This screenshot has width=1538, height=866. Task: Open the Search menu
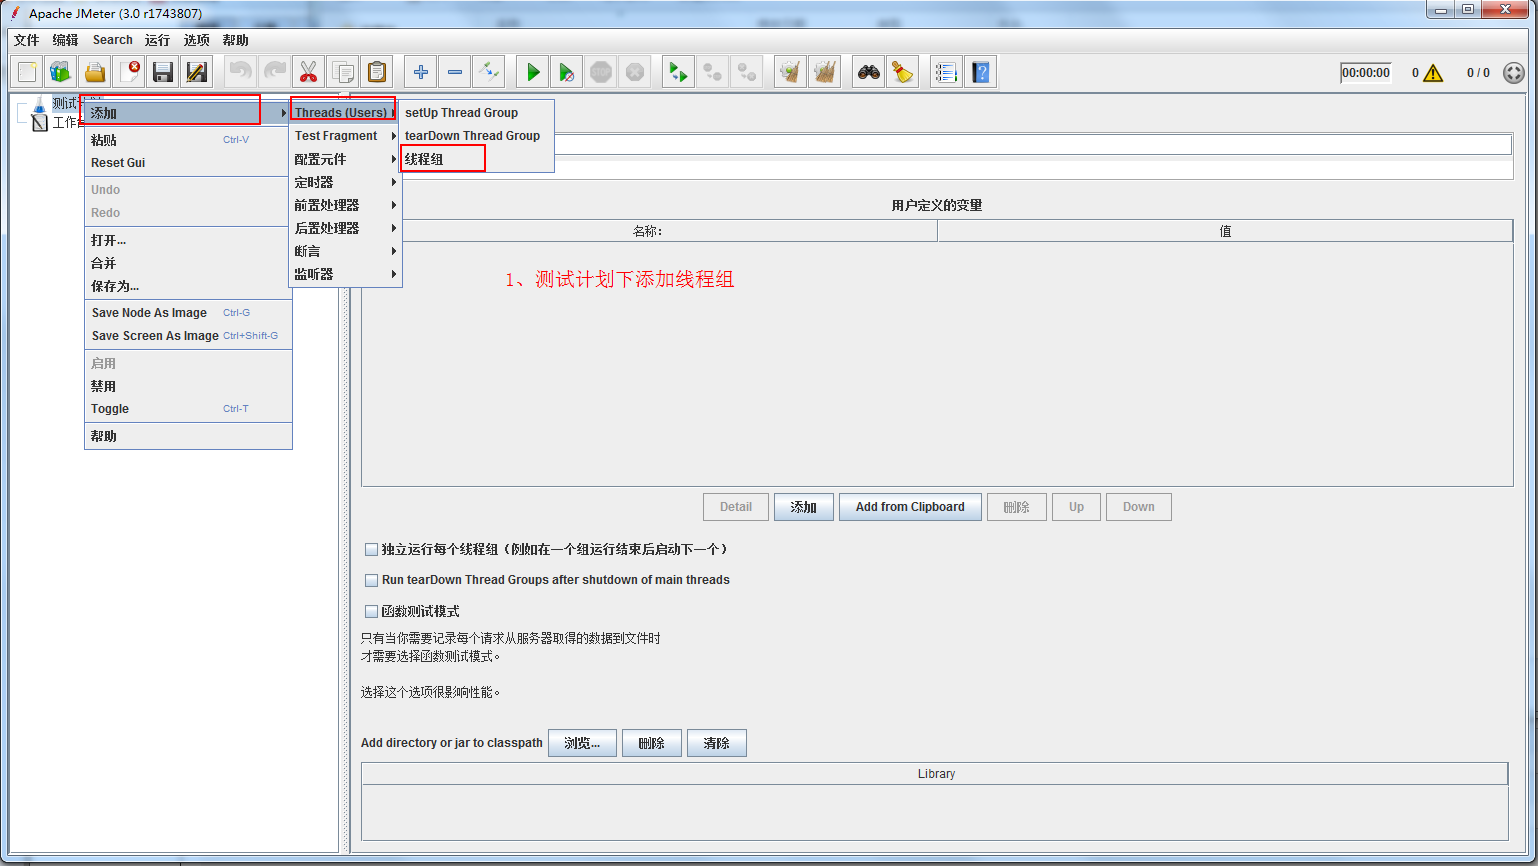coord(113,40)
